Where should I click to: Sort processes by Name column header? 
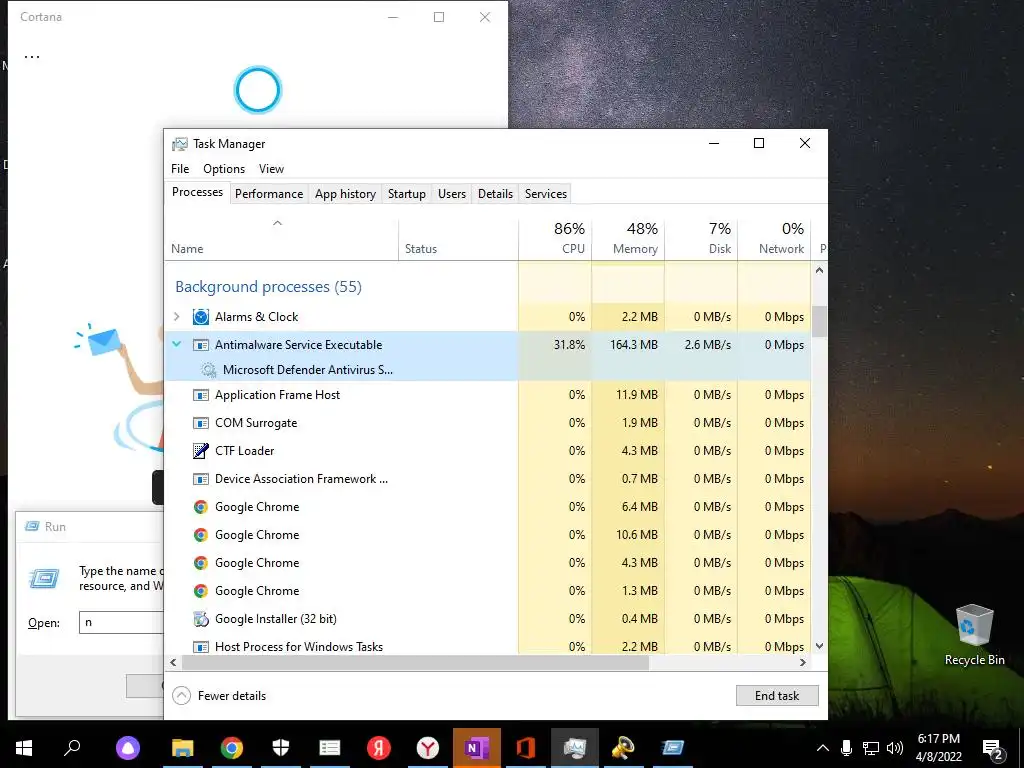(281, 239)
